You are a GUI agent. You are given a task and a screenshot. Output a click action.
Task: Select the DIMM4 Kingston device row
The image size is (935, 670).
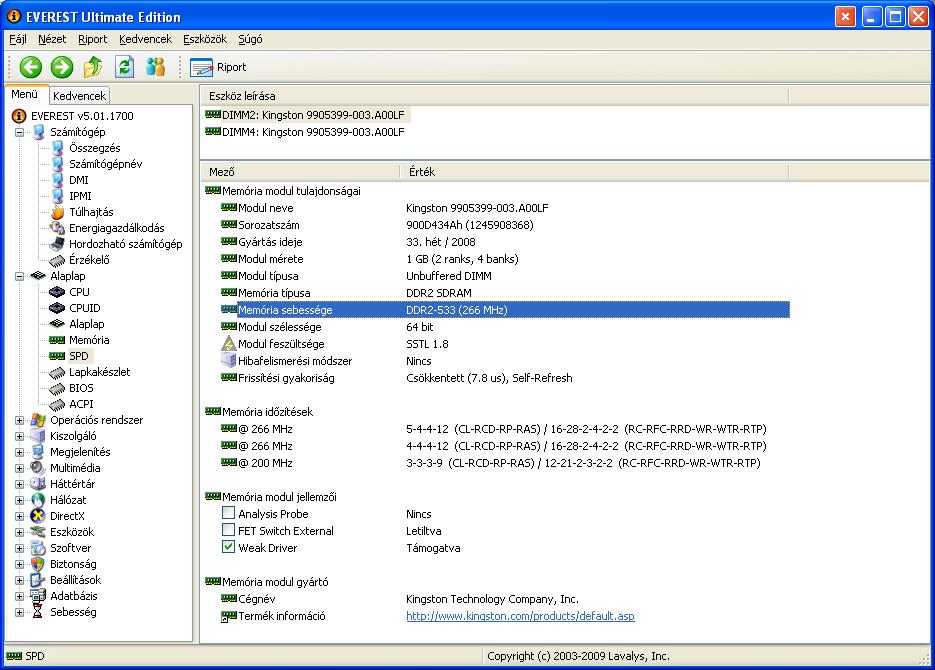click(x=305, y=132)
